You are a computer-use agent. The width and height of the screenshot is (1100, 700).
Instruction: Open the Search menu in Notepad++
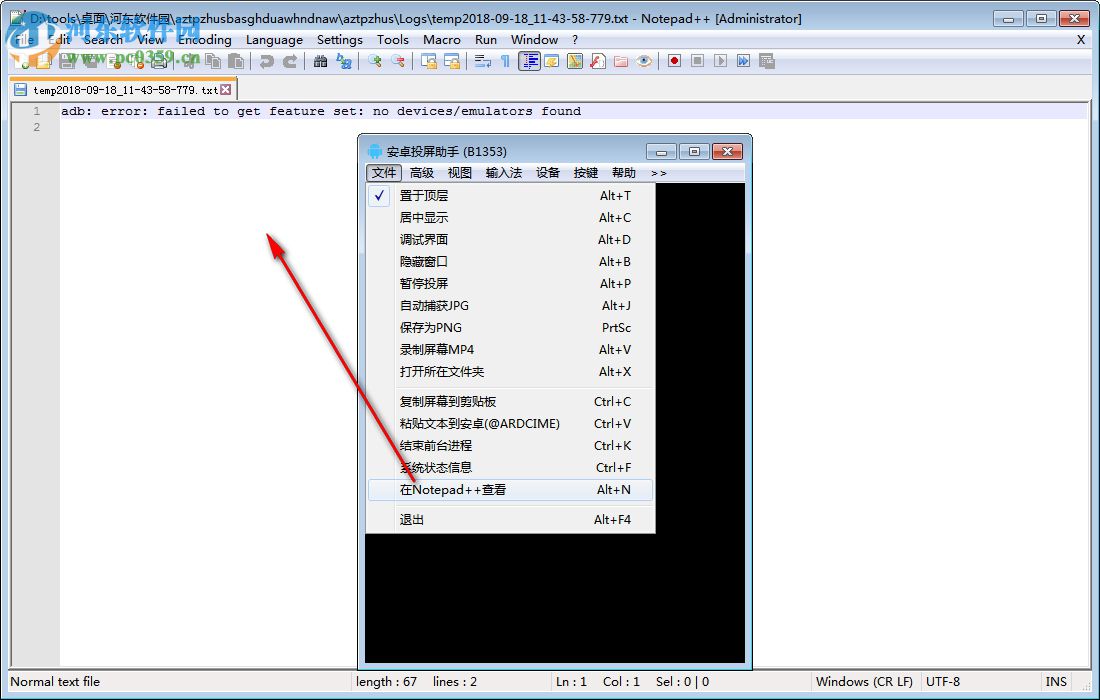tap(104, 40)
